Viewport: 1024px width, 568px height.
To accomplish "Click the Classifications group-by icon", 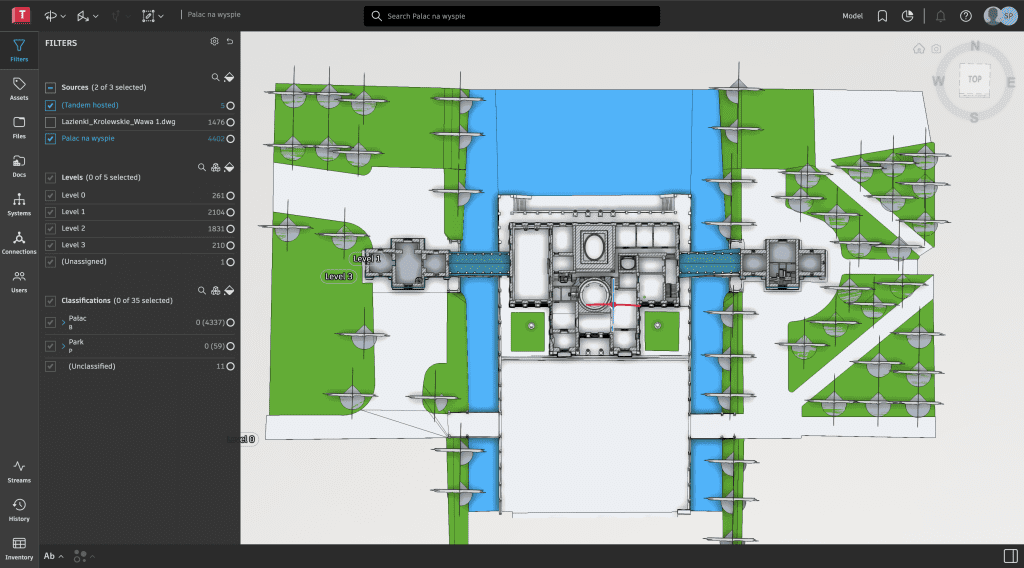I will point(216,291).
